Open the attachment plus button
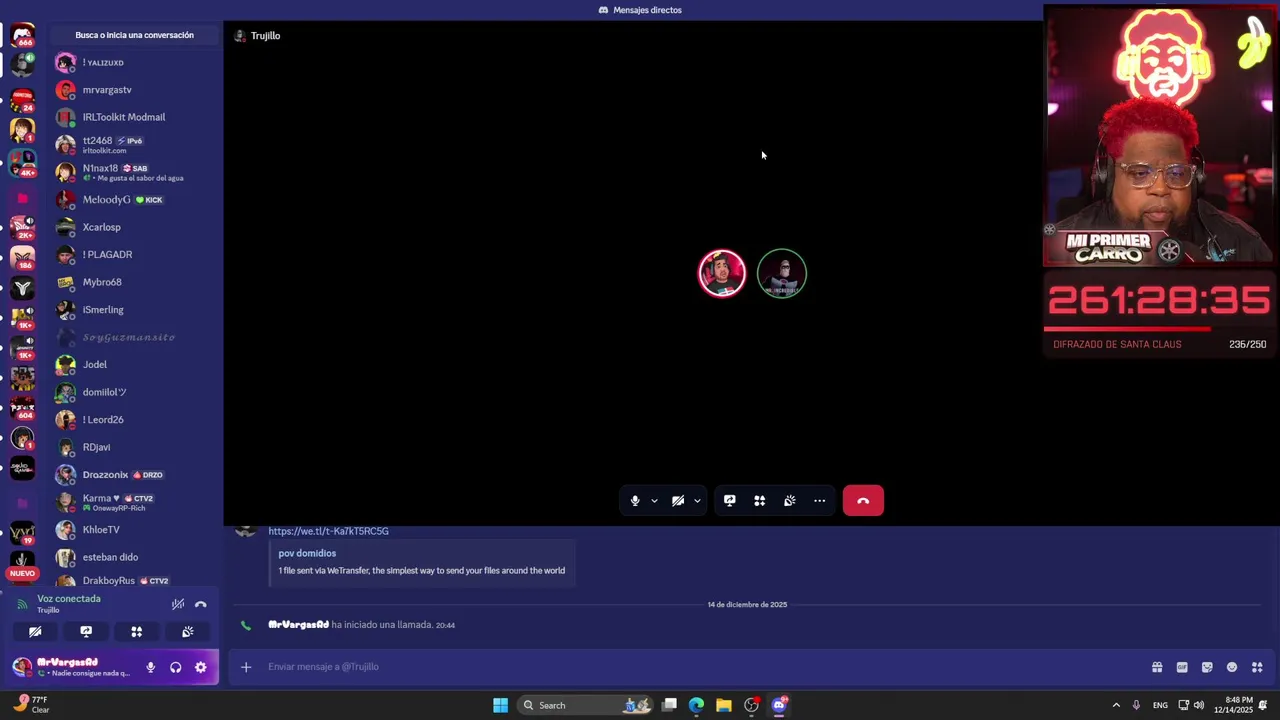1280x720 pixels. point(246,667)
